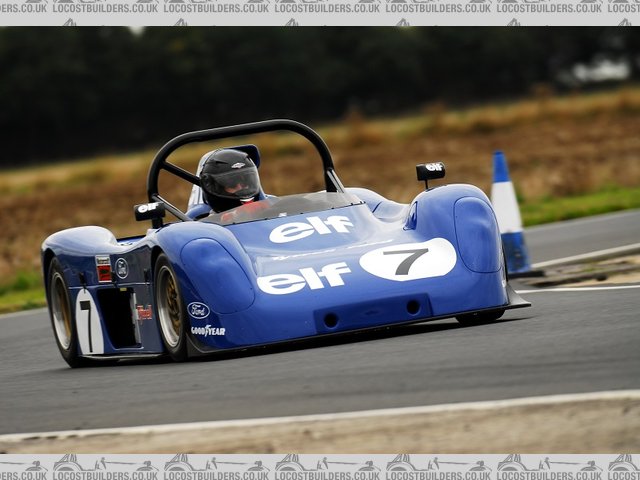Viewport: 640px width, 480px height.
Task: Select the blue and white traffic cone
Action: tap(509, 215)
